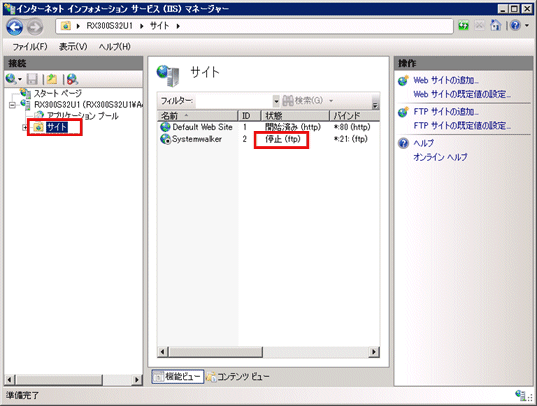The height and width of the screenshot is (406, 537).
Task: Click the breadcrumb root folder icon
Action: [66, 26]
